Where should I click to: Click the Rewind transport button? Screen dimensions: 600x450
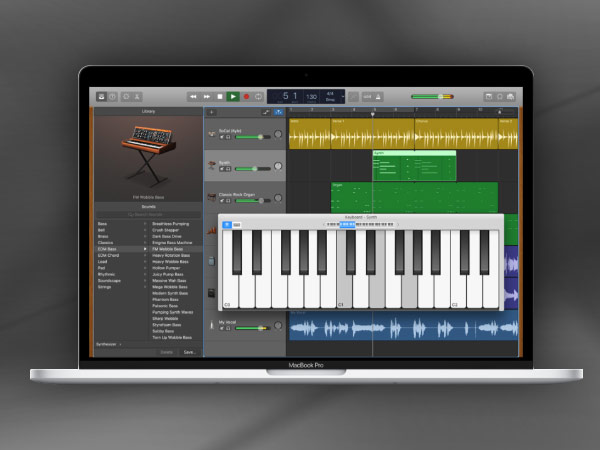[x=193, y=97]
